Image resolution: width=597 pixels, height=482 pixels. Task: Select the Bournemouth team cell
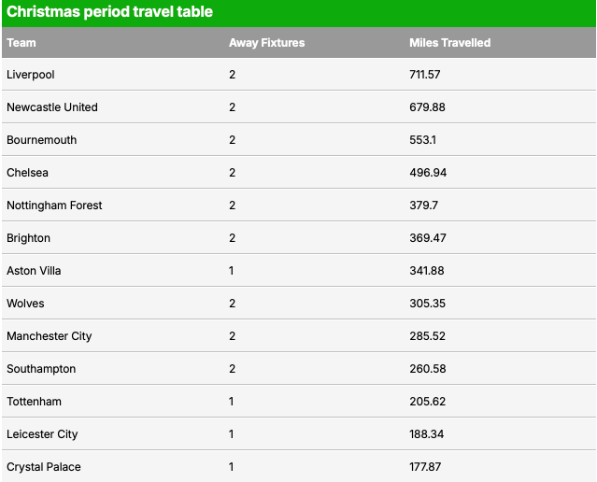pos(42,140)
